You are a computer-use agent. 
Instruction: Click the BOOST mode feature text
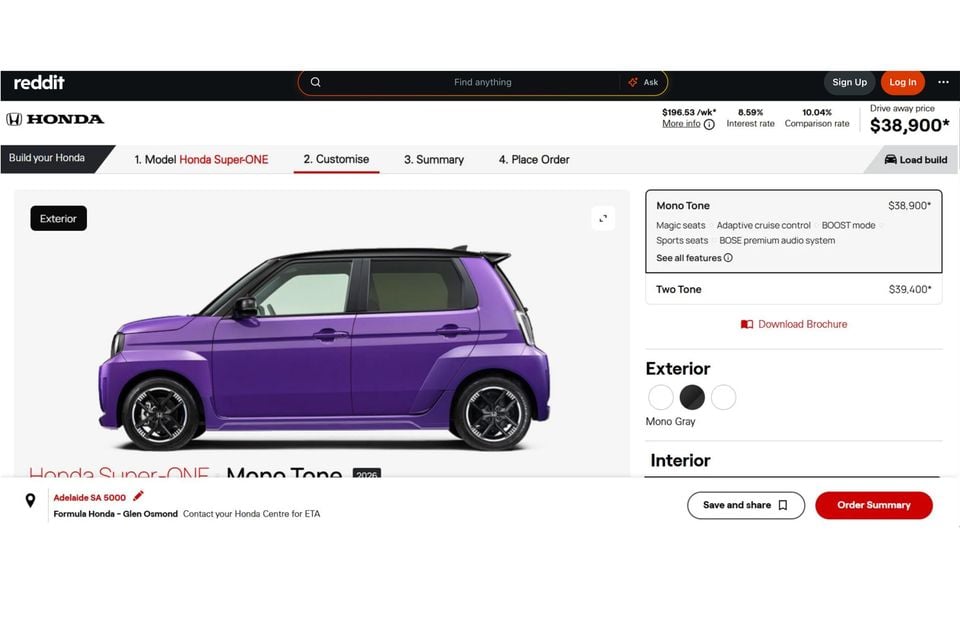coord(849,225)
